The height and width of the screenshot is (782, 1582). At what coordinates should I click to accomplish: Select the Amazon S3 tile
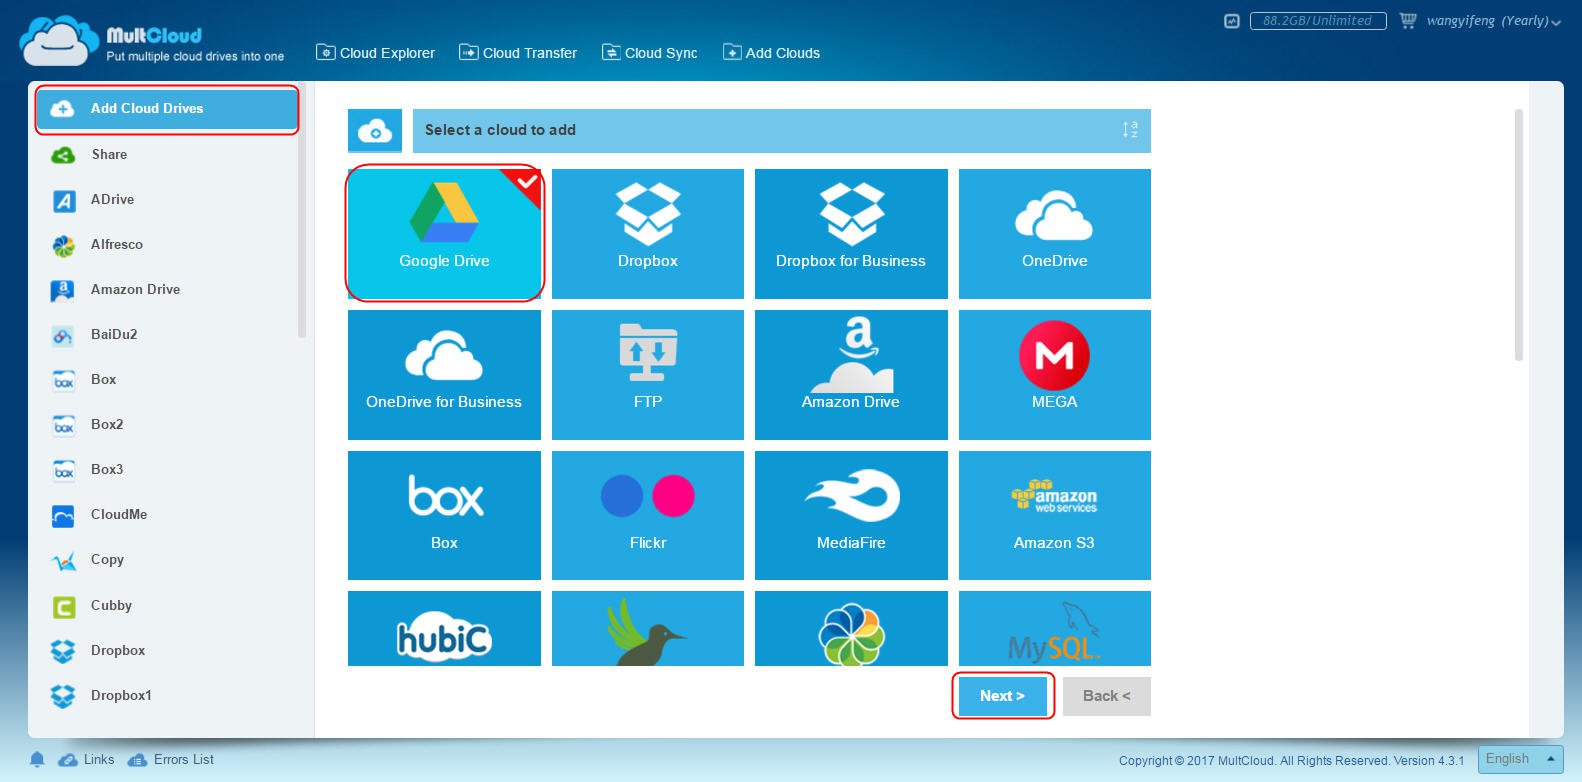[1055, 516]
